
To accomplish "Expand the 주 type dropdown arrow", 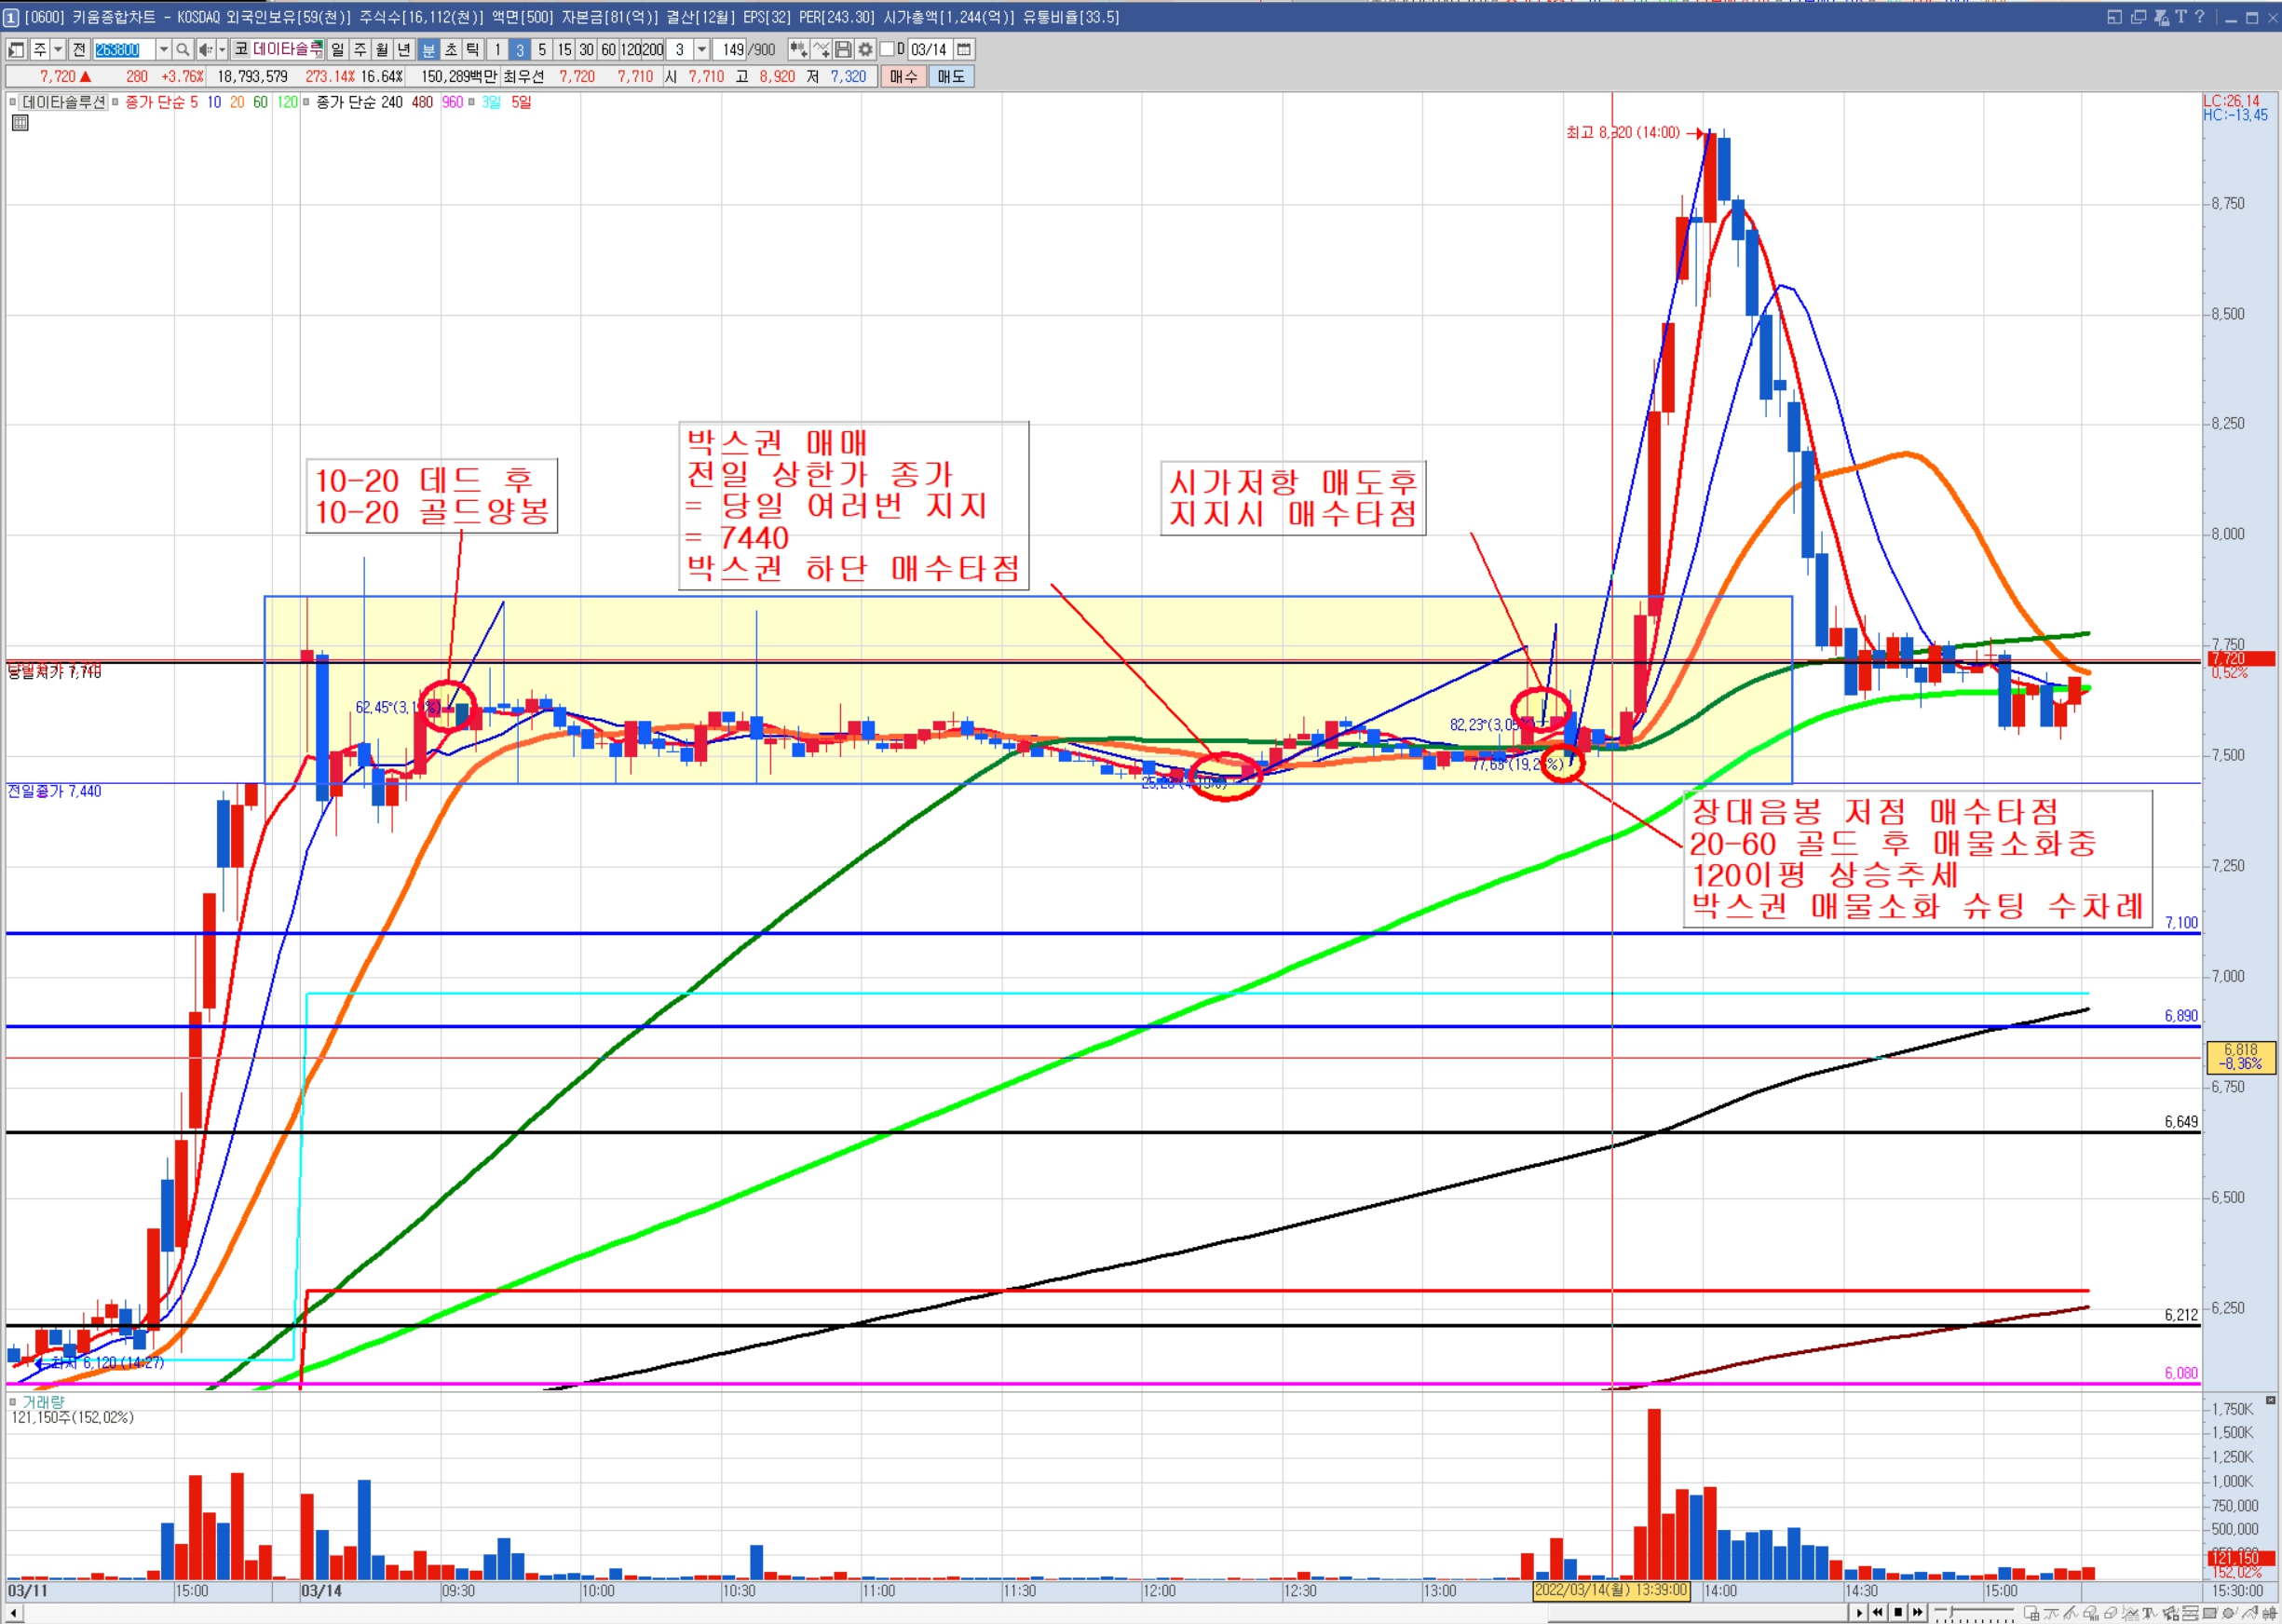I will pyautogui.click(x=58, y=49).
